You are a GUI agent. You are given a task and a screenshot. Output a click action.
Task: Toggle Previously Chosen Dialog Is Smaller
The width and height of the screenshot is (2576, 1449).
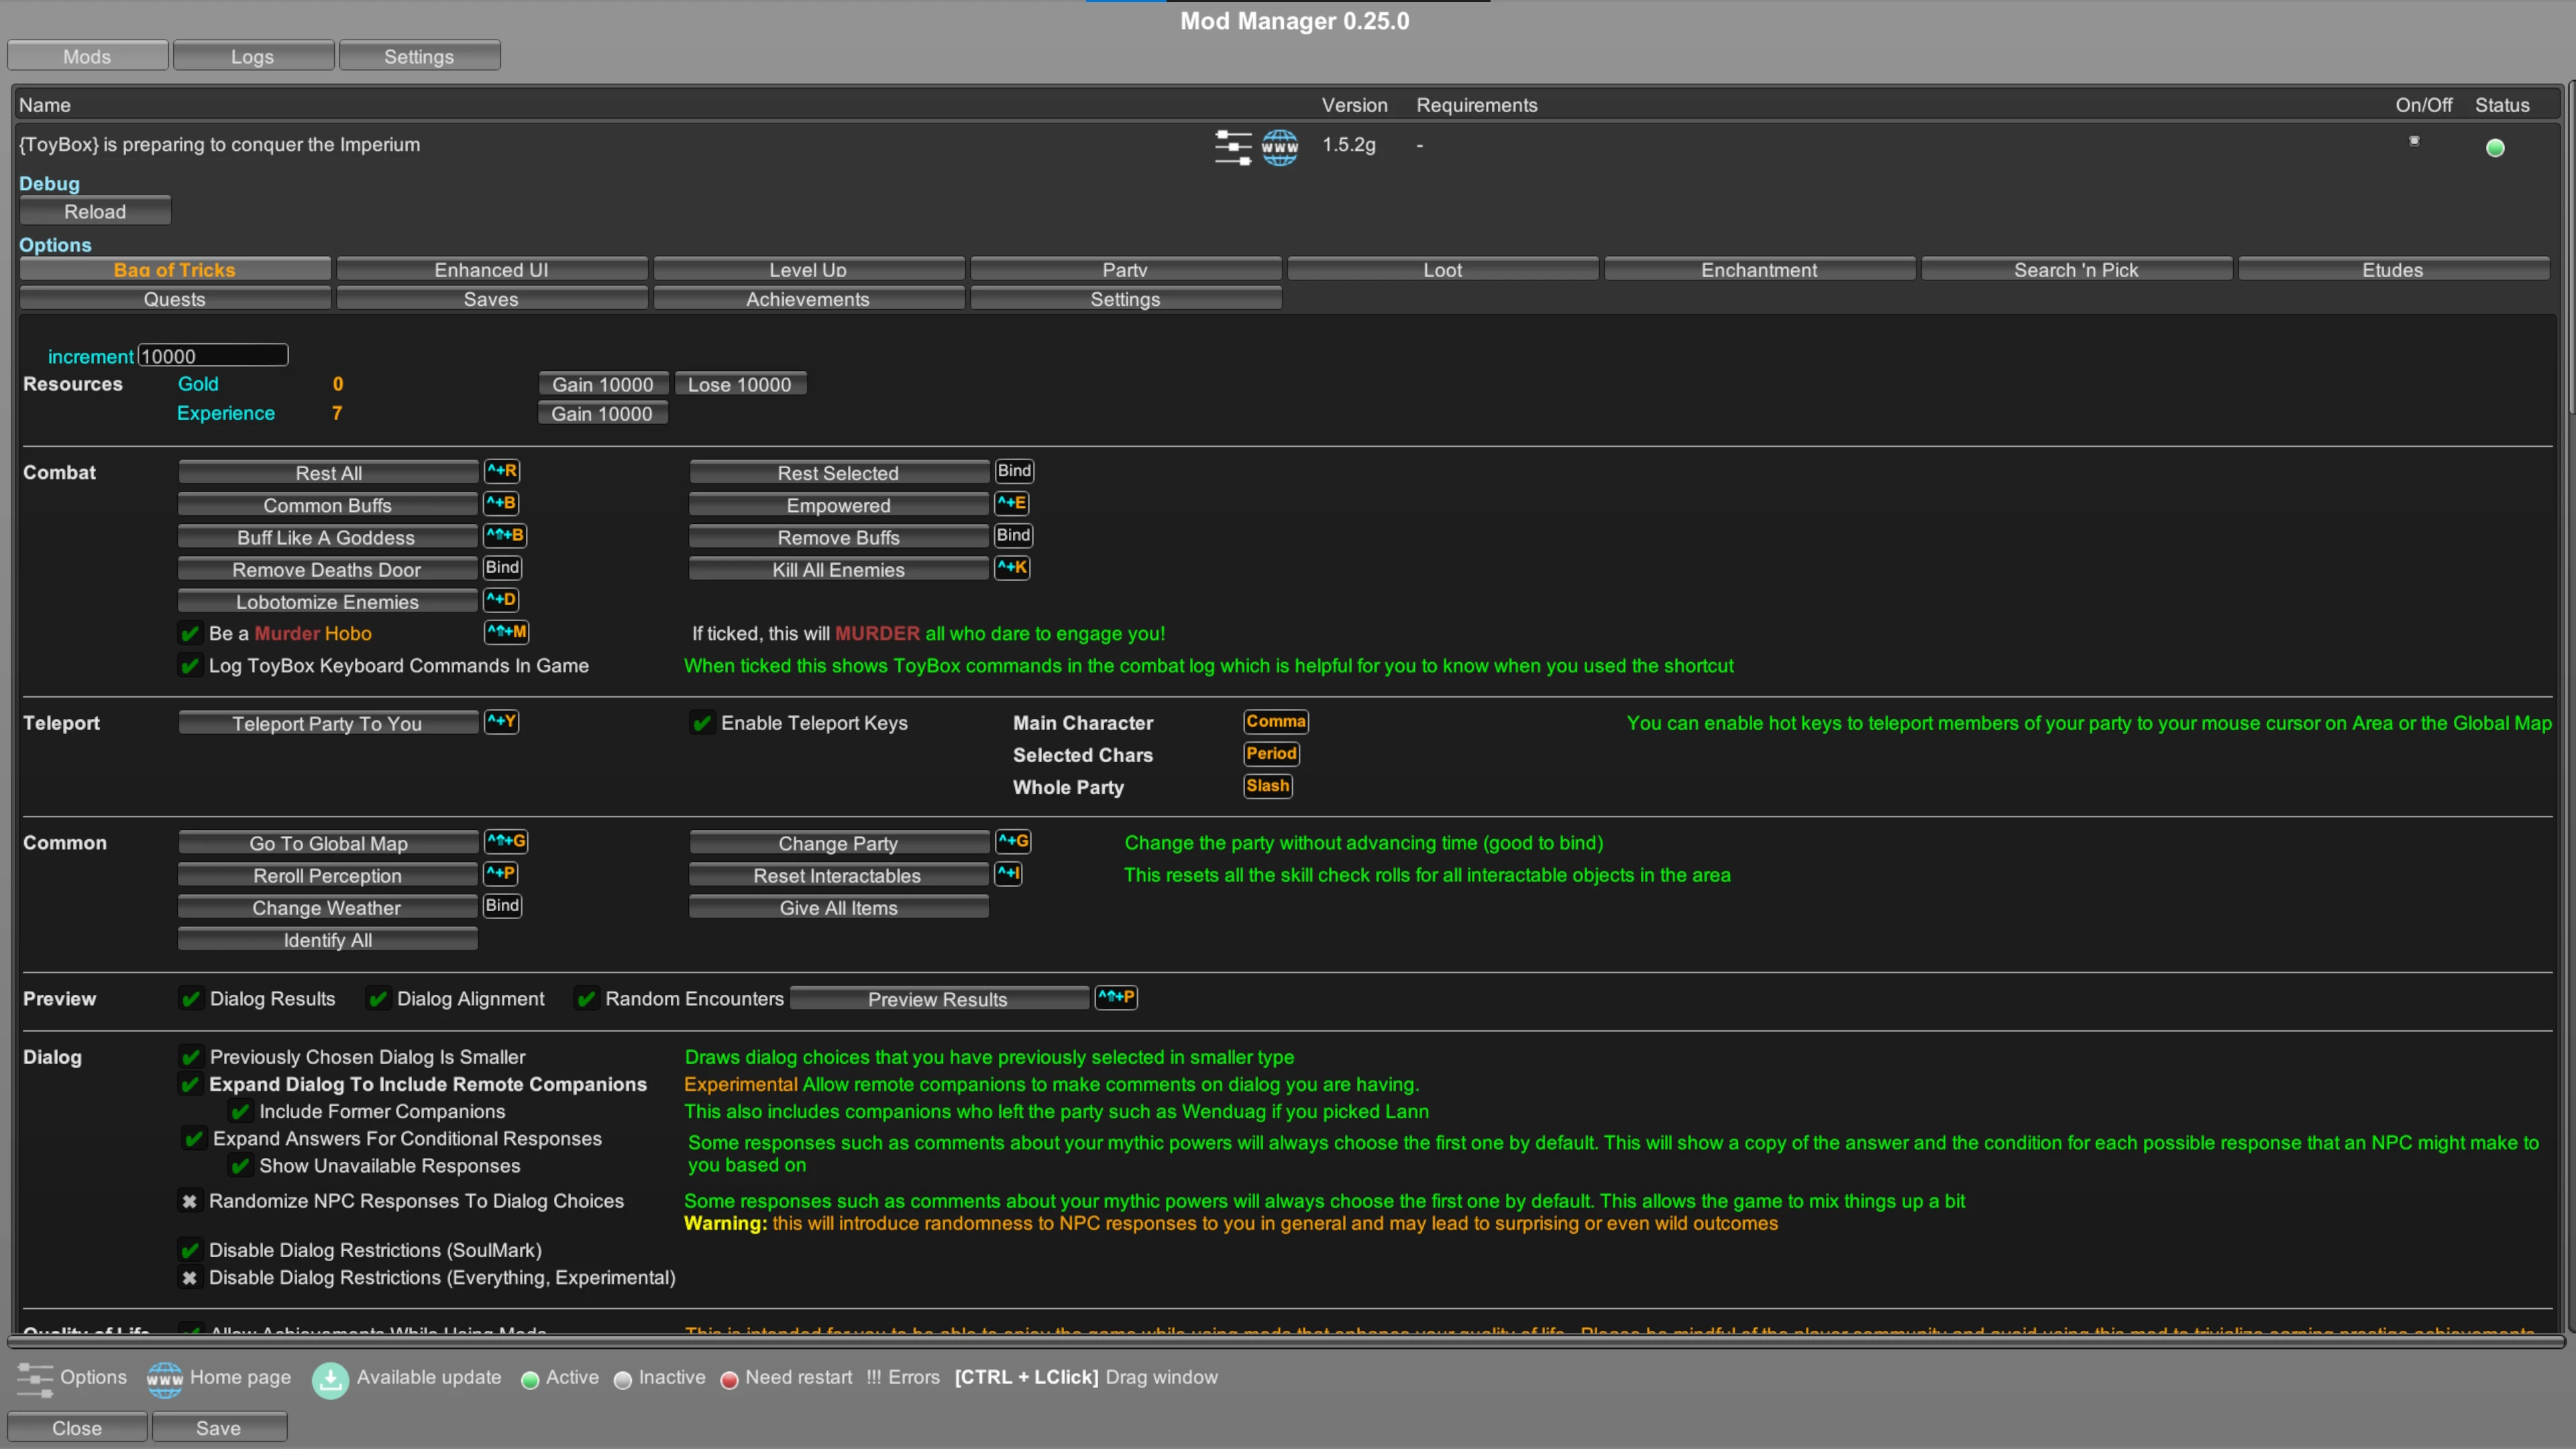[190, 1057]
